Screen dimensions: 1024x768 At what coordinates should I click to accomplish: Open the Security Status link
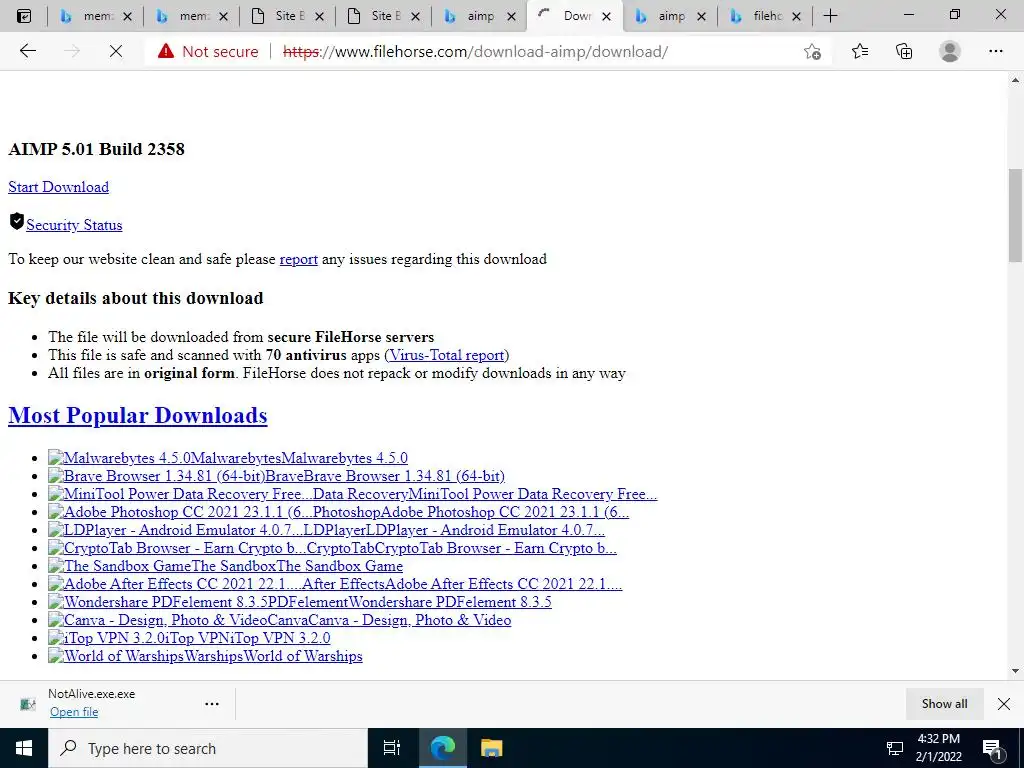point(74,225)
